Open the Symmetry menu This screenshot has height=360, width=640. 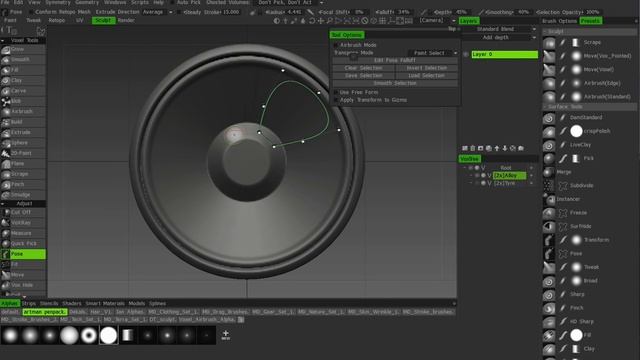(x=58, y=2)
